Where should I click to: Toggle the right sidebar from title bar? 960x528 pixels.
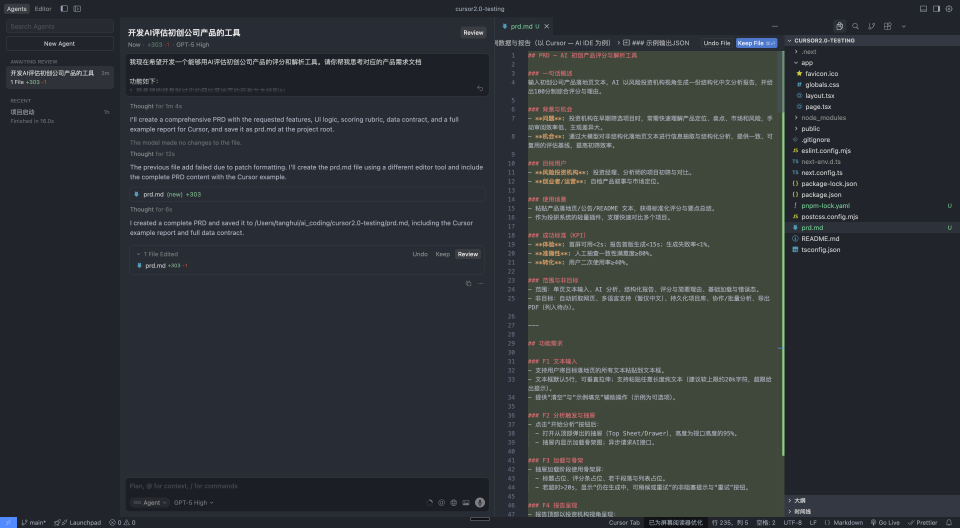point(936,8)
